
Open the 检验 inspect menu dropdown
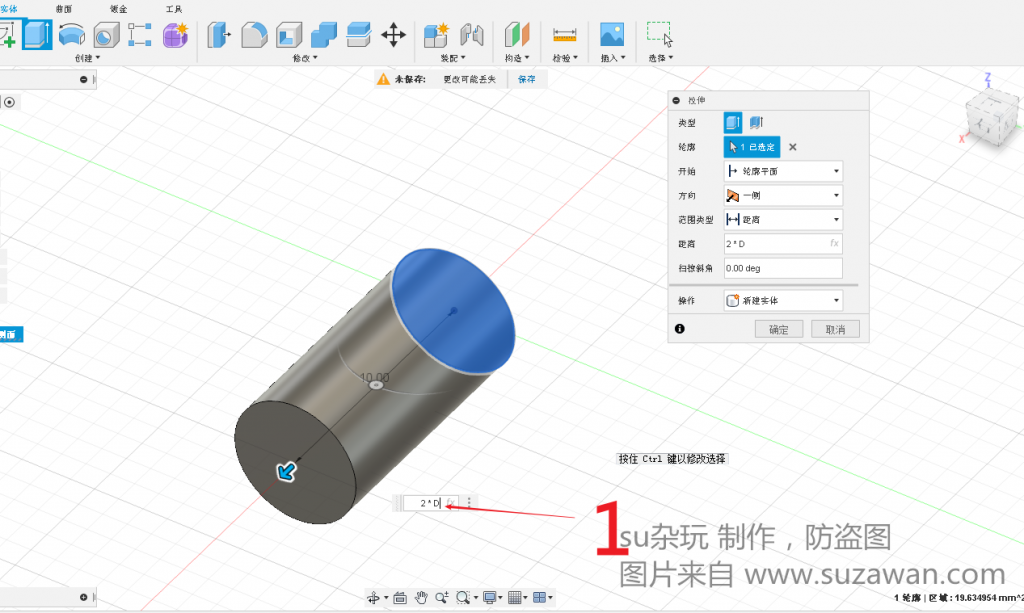point(565,58)
